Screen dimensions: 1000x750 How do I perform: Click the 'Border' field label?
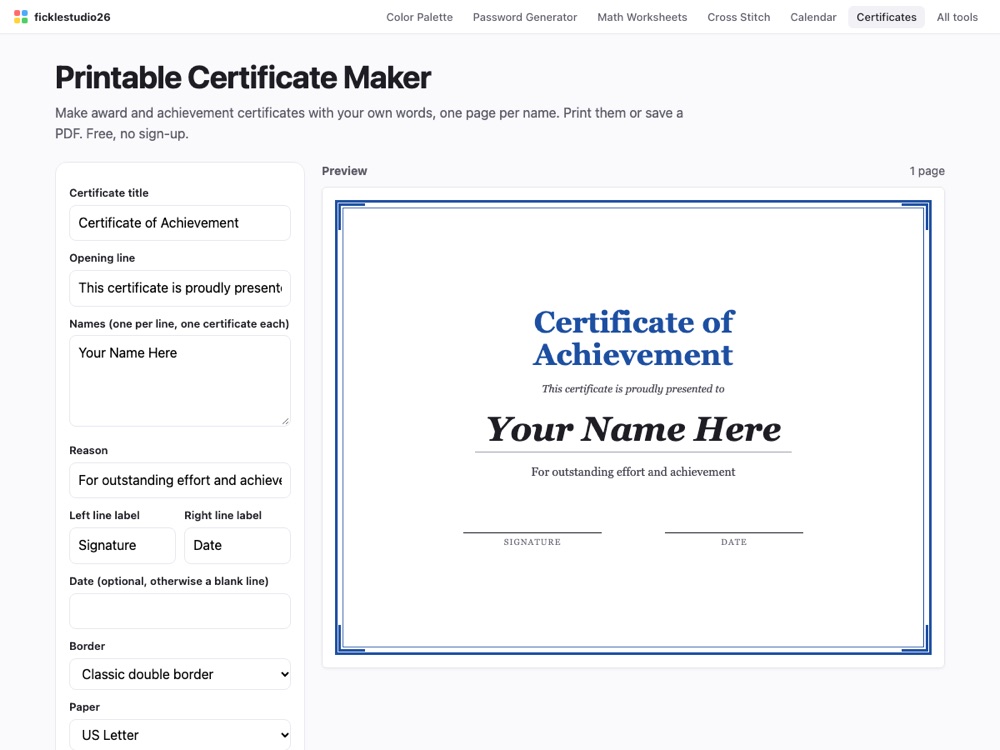pos(87,646)
